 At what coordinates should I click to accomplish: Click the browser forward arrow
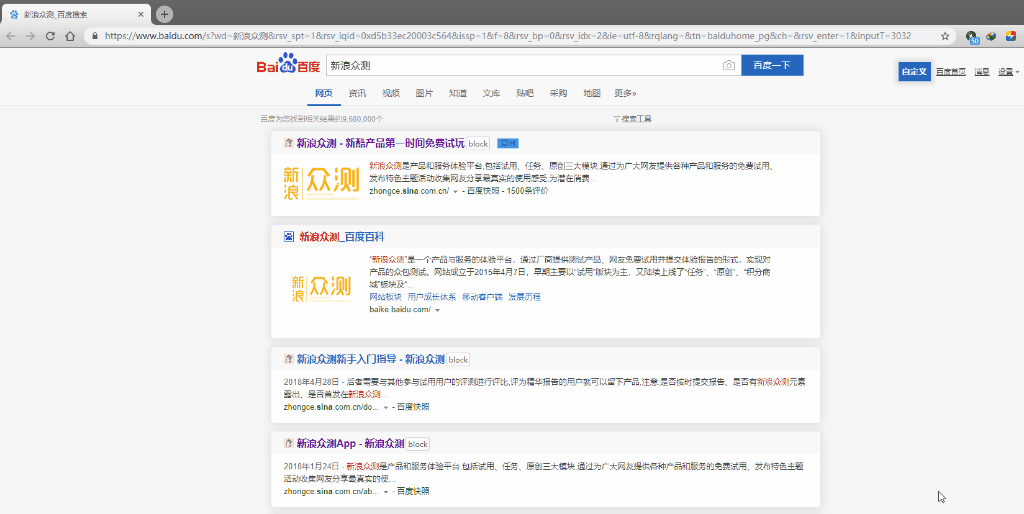pyautogui.click(x=30, y=36)
